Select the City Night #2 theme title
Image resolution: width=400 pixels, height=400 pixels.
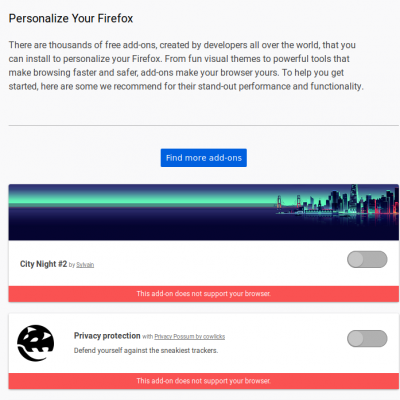[x=43, y=264]
